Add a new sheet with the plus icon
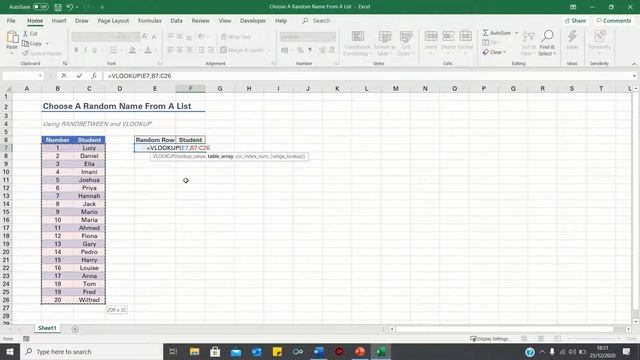The height and width of the screenshot is (360, 640). [x=75, y=329]
